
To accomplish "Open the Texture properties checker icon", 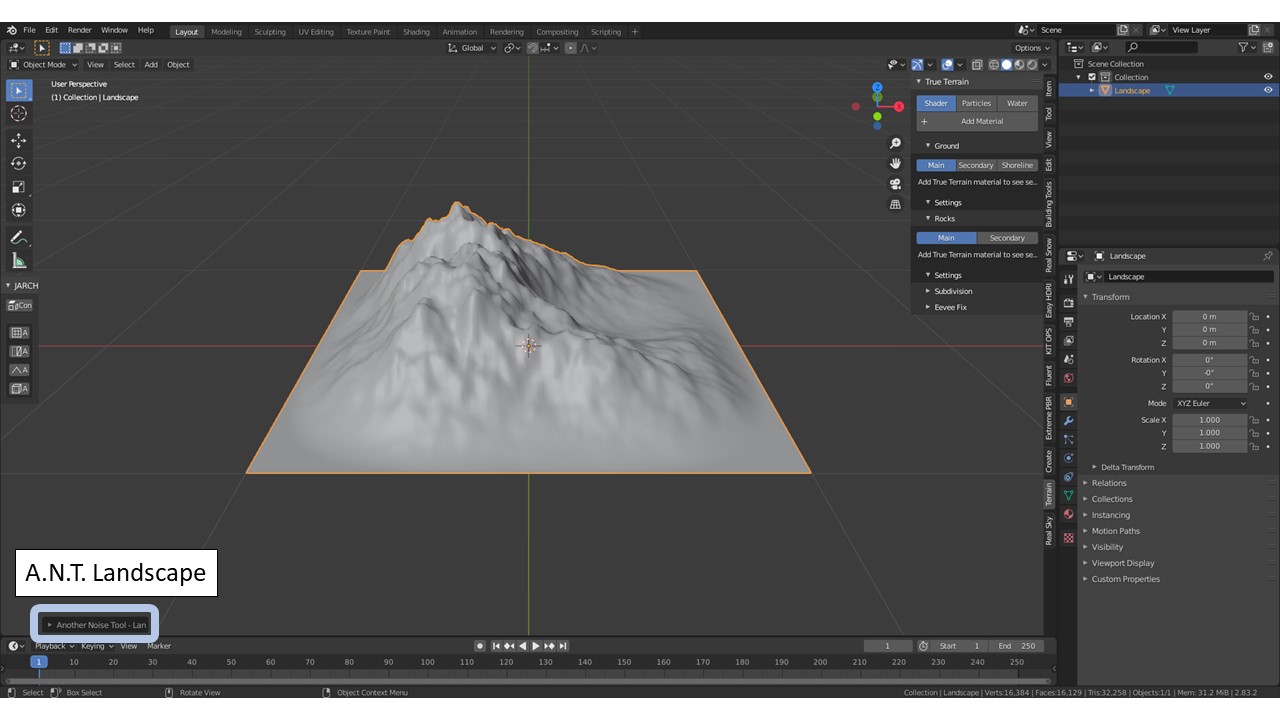I will 1068,538.
